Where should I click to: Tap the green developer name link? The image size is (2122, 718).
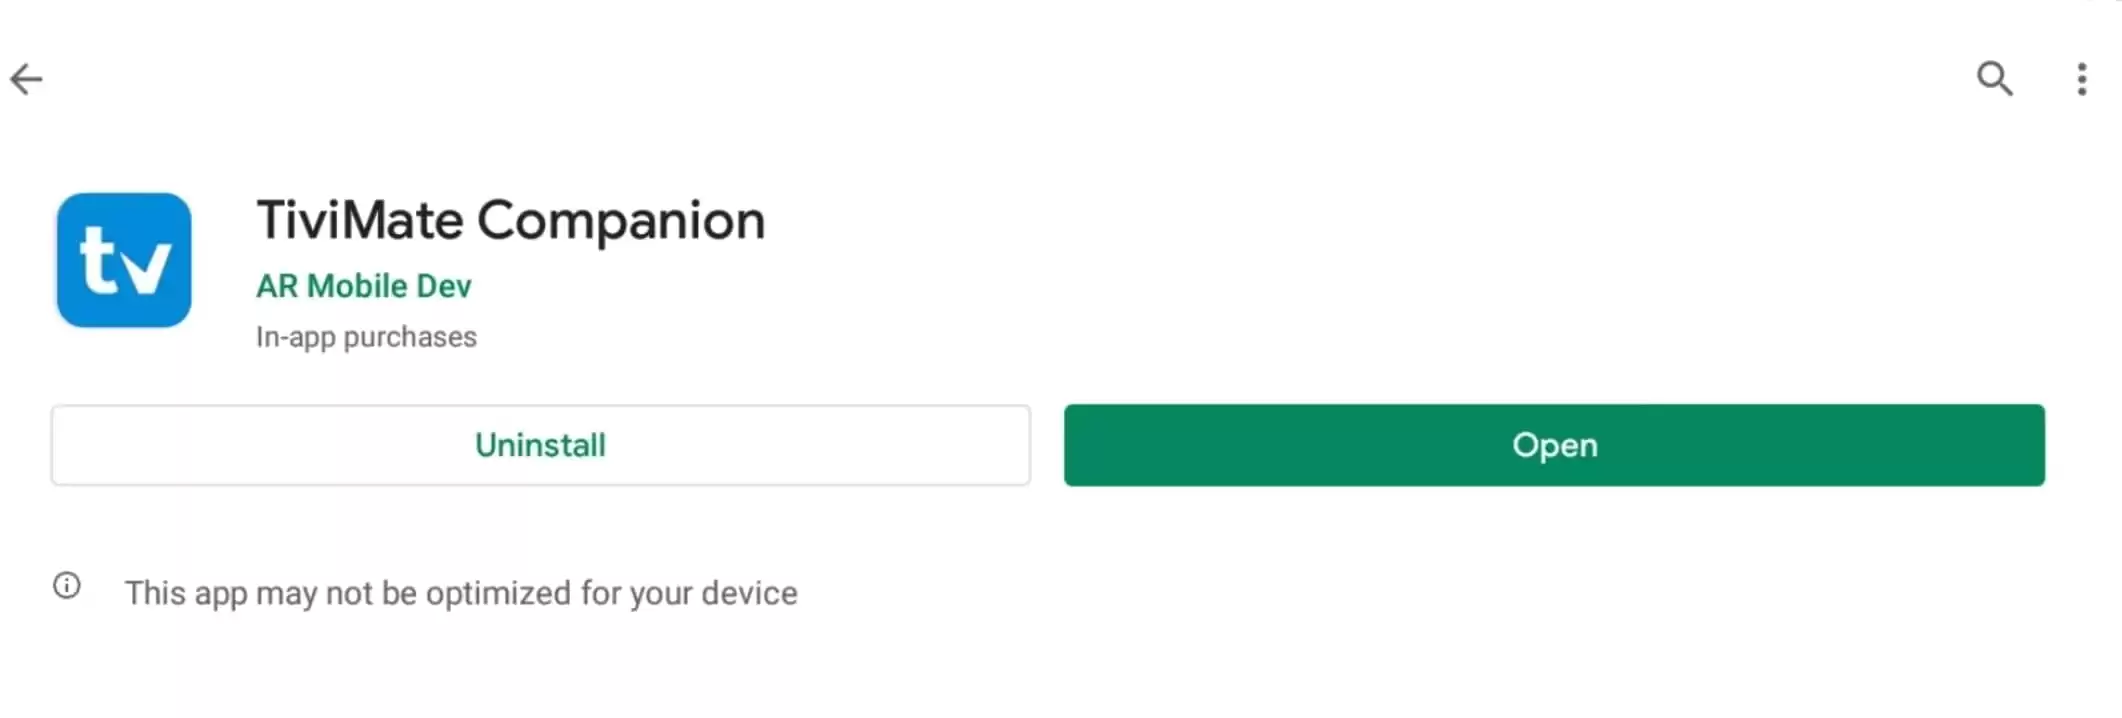click(x=364, y=286)
